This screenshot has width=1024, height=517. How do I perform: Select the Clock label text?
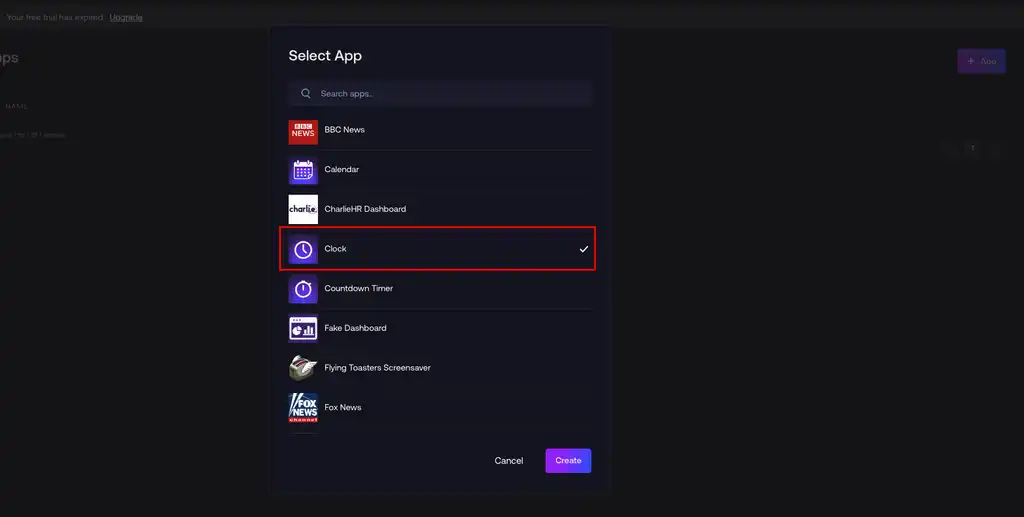335,249
